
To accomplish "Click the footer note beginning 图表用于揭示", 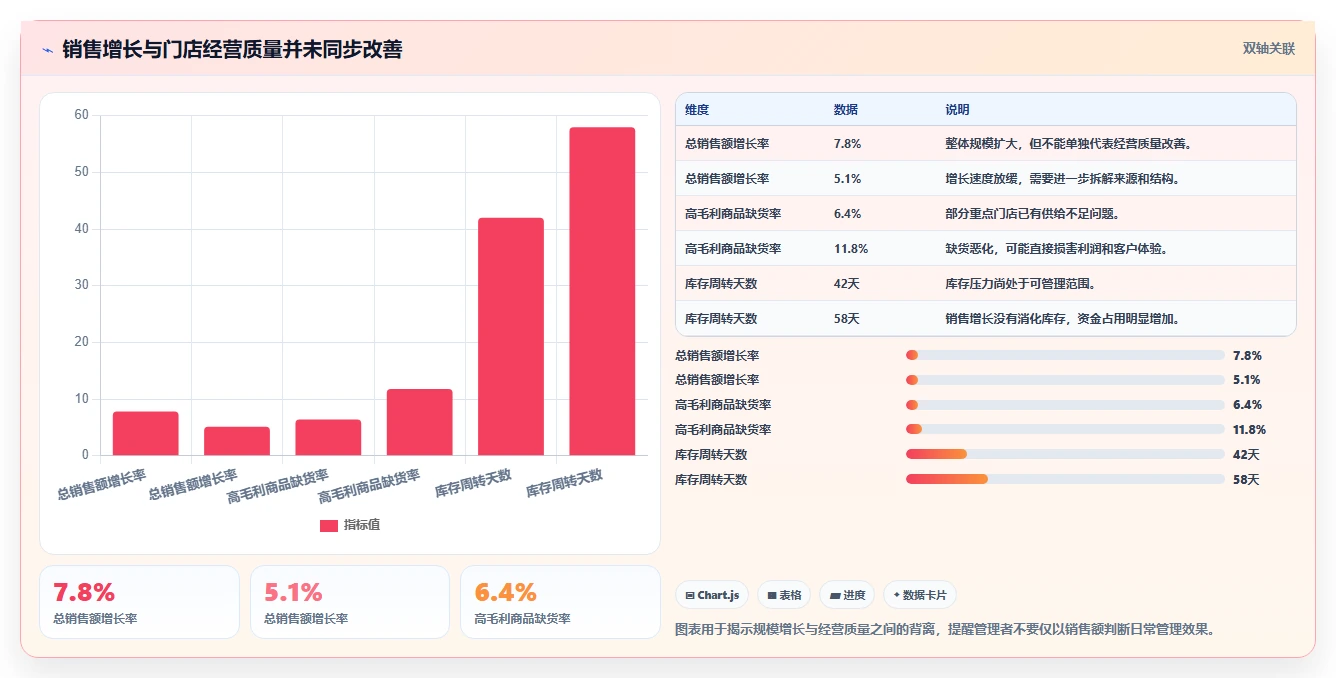I will click(x=945, y=630).
